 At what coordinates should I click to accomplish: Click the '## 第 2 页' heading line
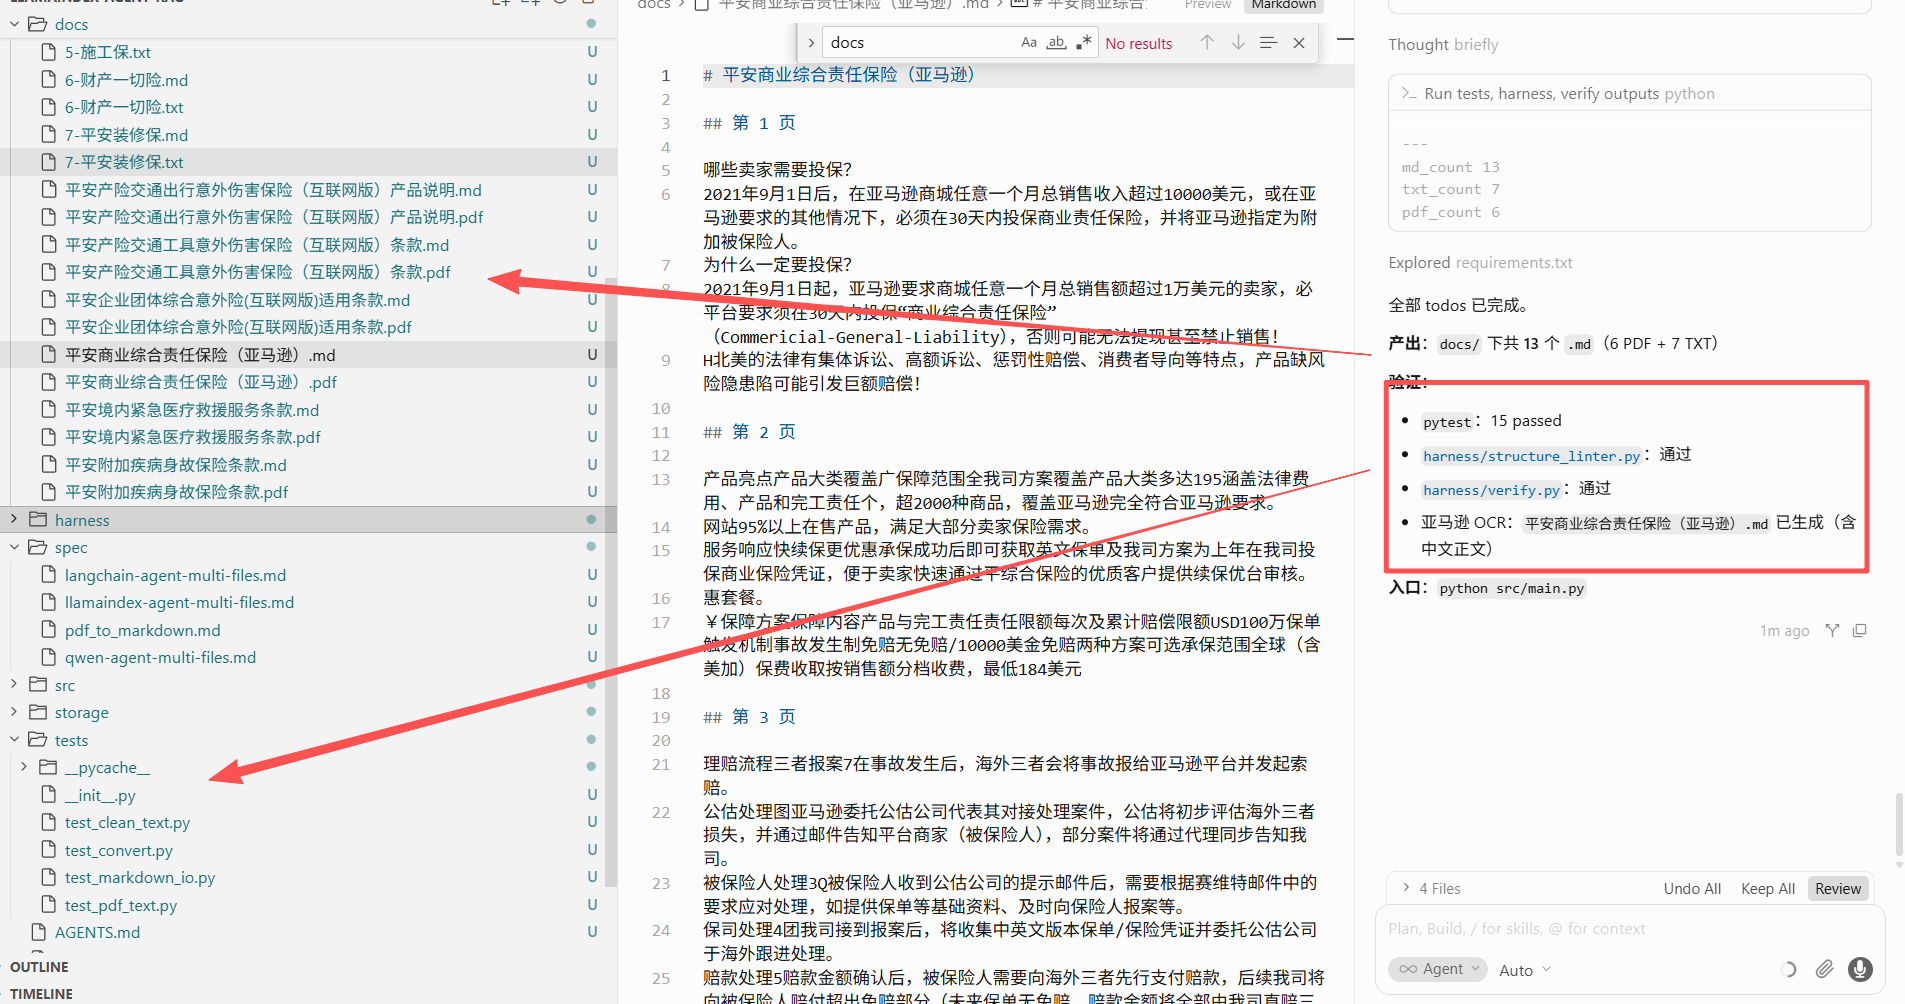[x=750, y=432]
